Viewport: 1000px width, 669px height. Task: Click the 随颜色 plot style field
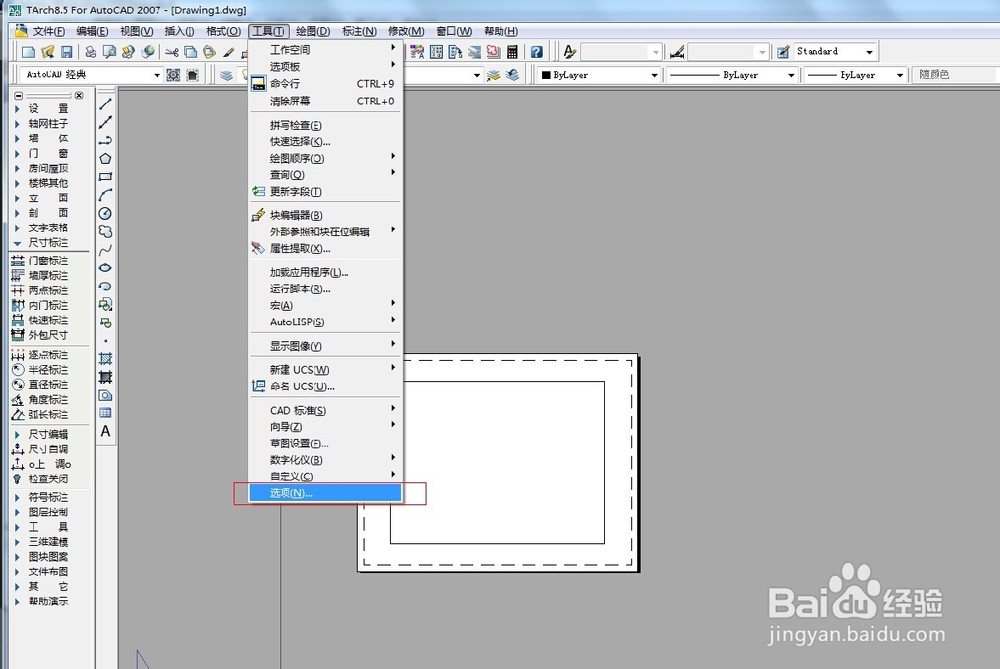[x=953, y=75]
